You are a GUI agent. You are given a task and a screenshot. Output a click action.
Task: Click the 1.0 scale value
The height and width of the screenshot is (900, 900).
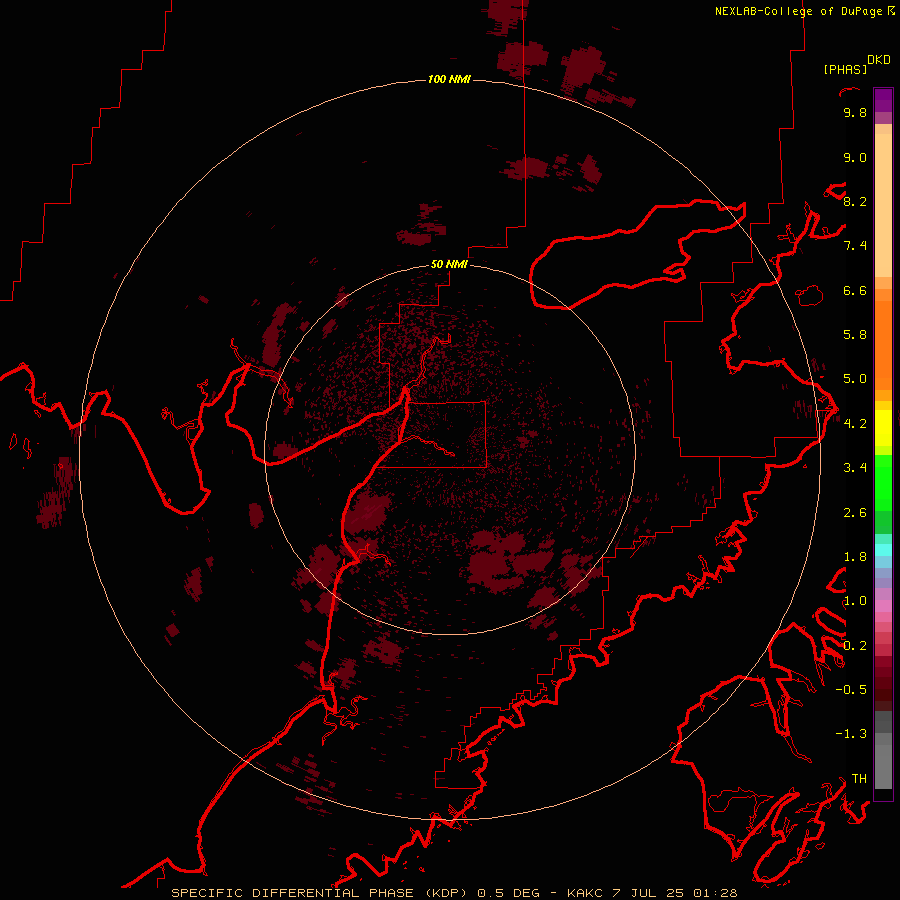855,601
